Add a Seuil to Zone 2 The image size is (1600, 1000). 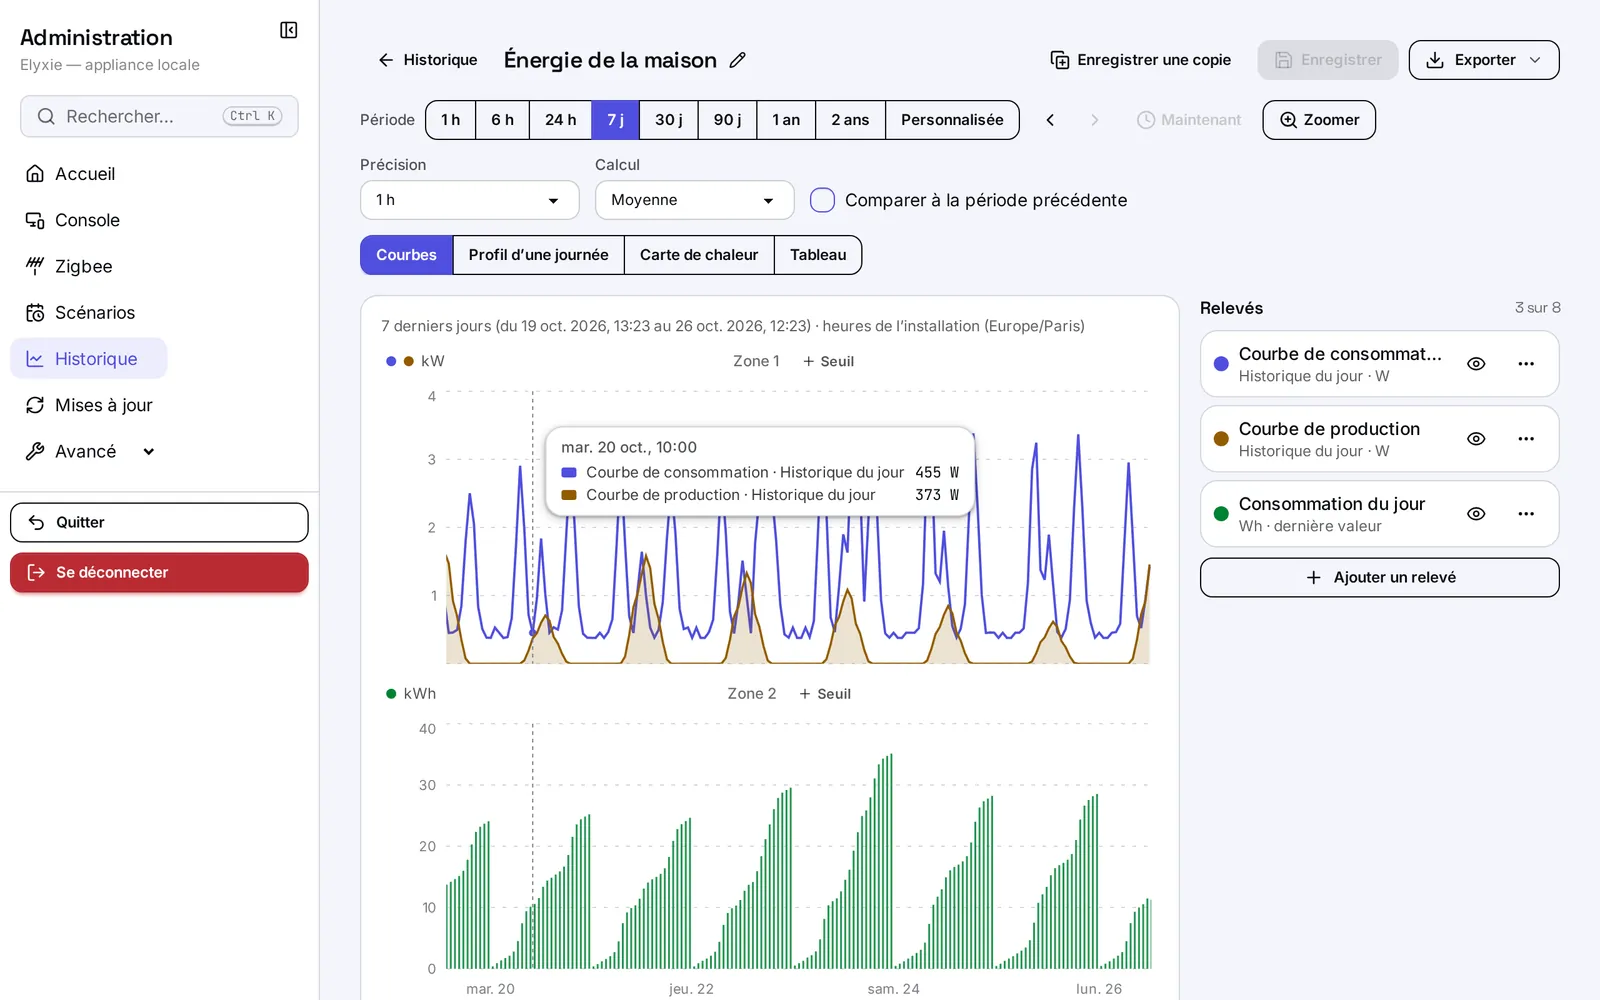pyautogui.click(x=825, y=694)
